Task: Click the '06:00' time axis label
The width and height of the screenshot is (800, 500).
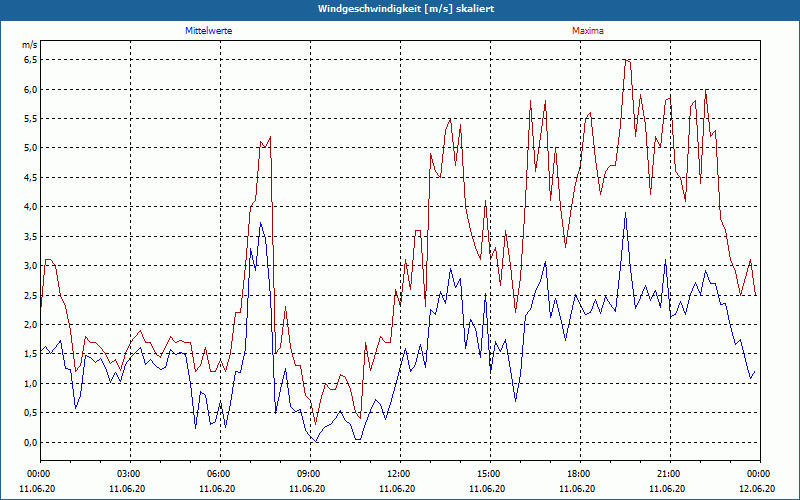Action: 220,474
